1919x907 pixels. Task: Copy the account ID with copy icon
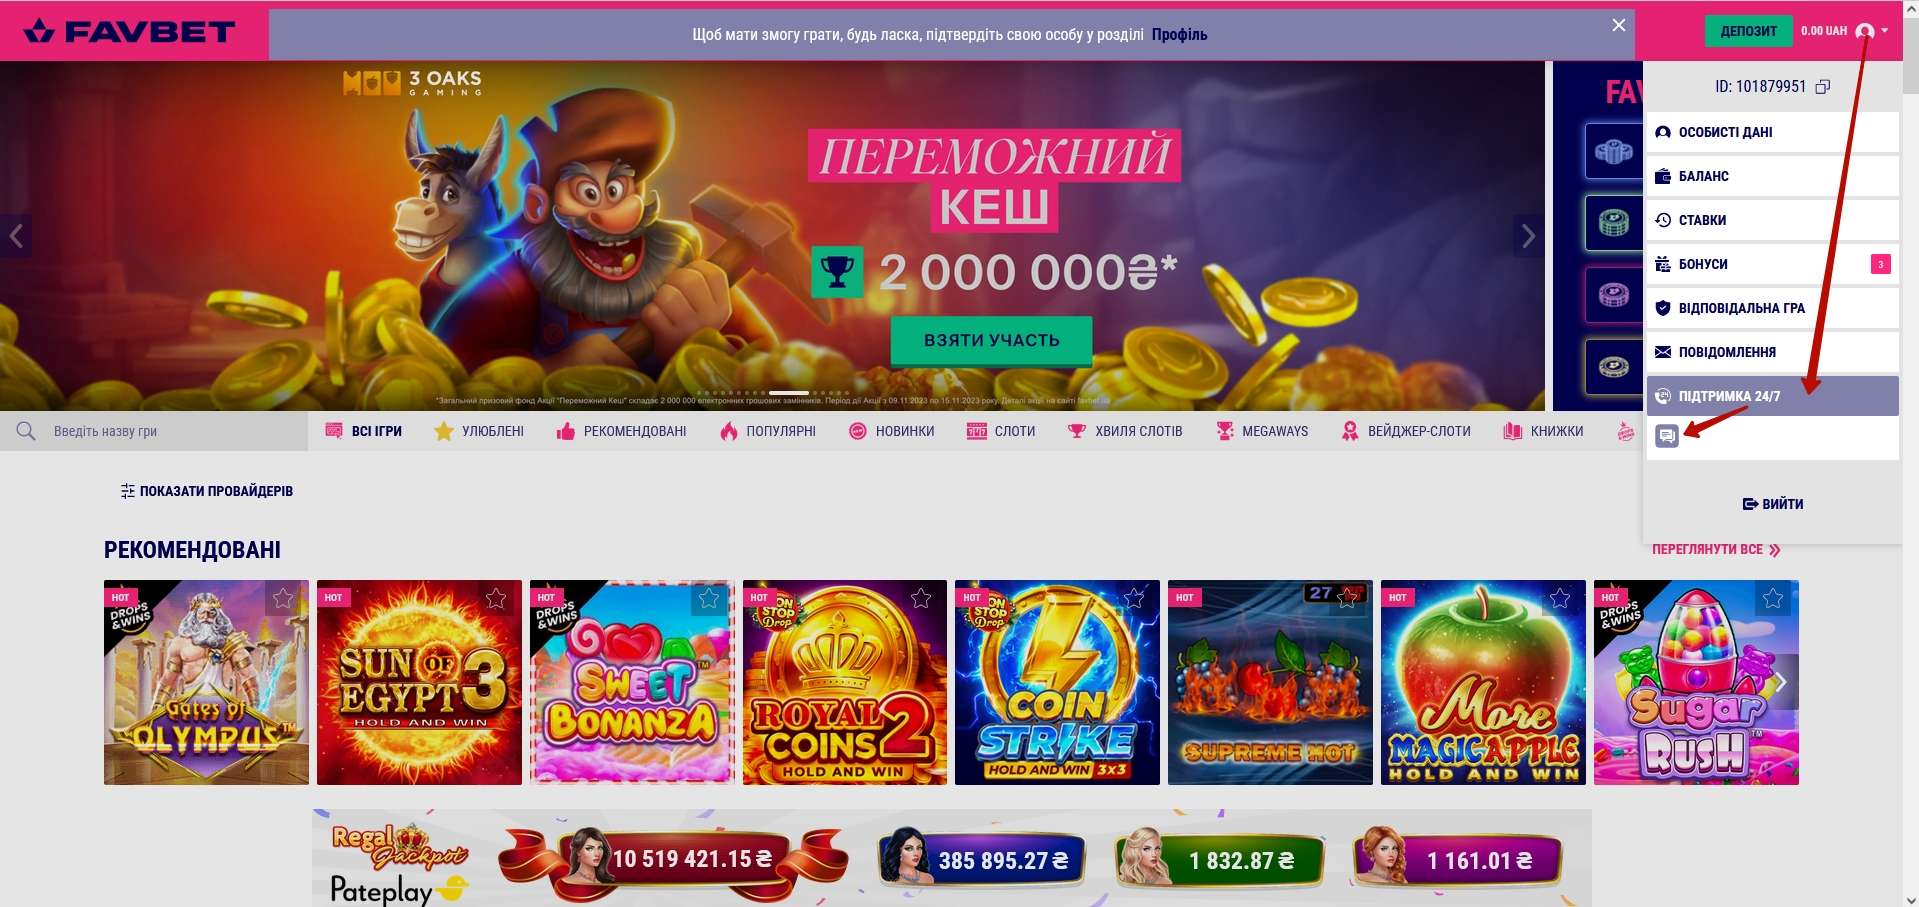coord(1823,87)
